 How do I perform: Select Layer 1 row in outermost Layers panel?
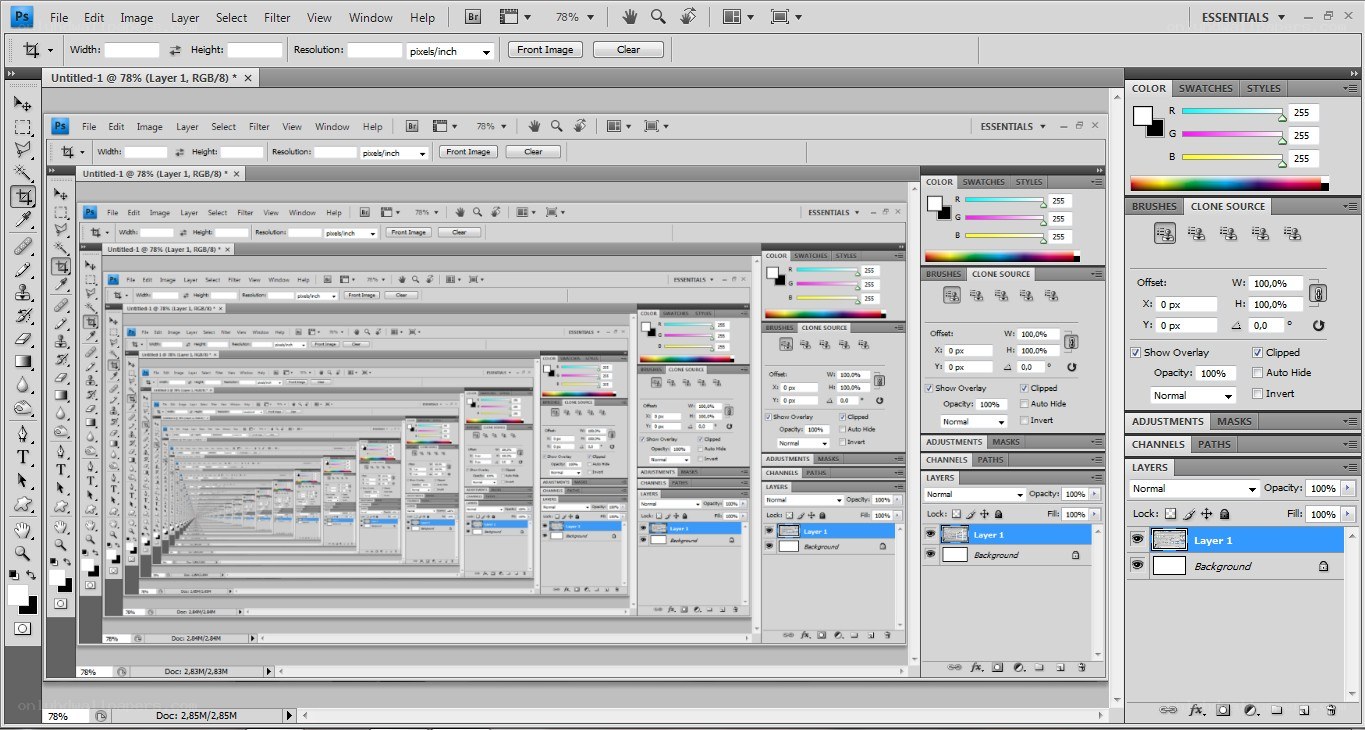[x=1236, y=540]
